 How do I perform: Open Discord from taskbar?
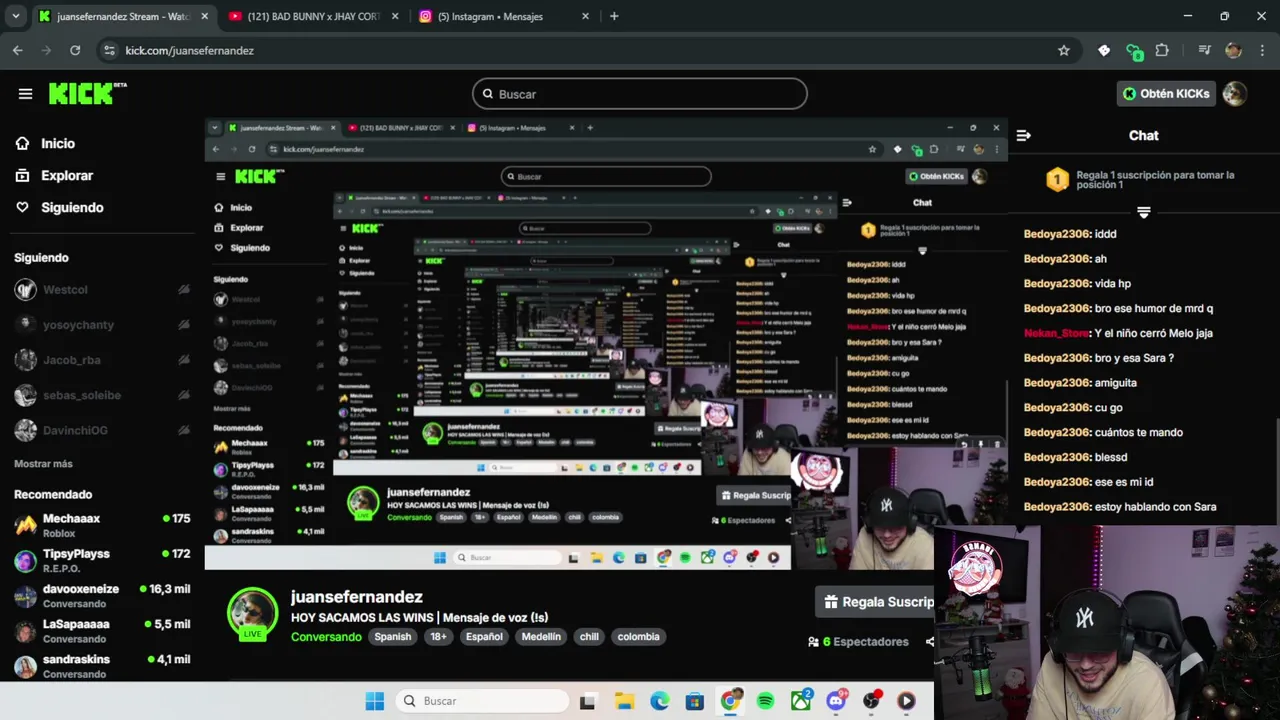pyautogui.click(x=836, y=701)
